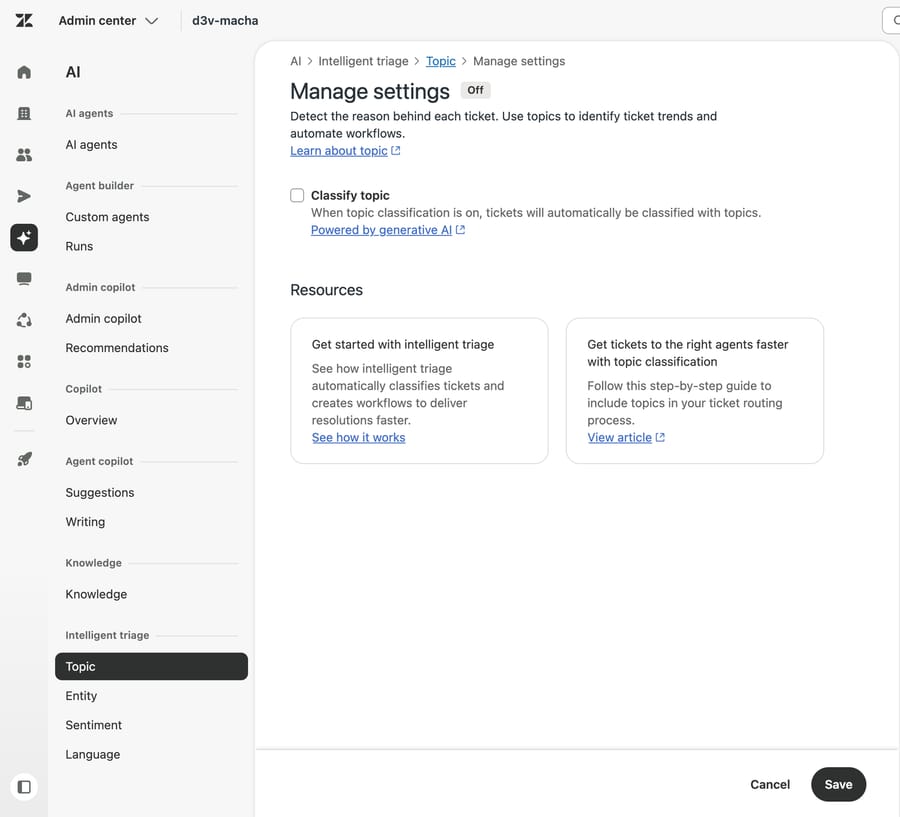This screenshot has height=817, width=900.
Task: Open the Account building icon
Action: 24,114
